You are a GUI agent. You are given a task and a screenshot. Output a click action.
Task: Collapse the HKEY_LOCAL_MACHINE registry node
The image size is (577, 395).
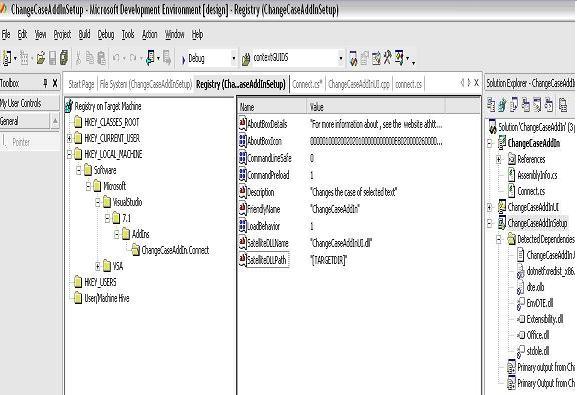pos(69,154)
